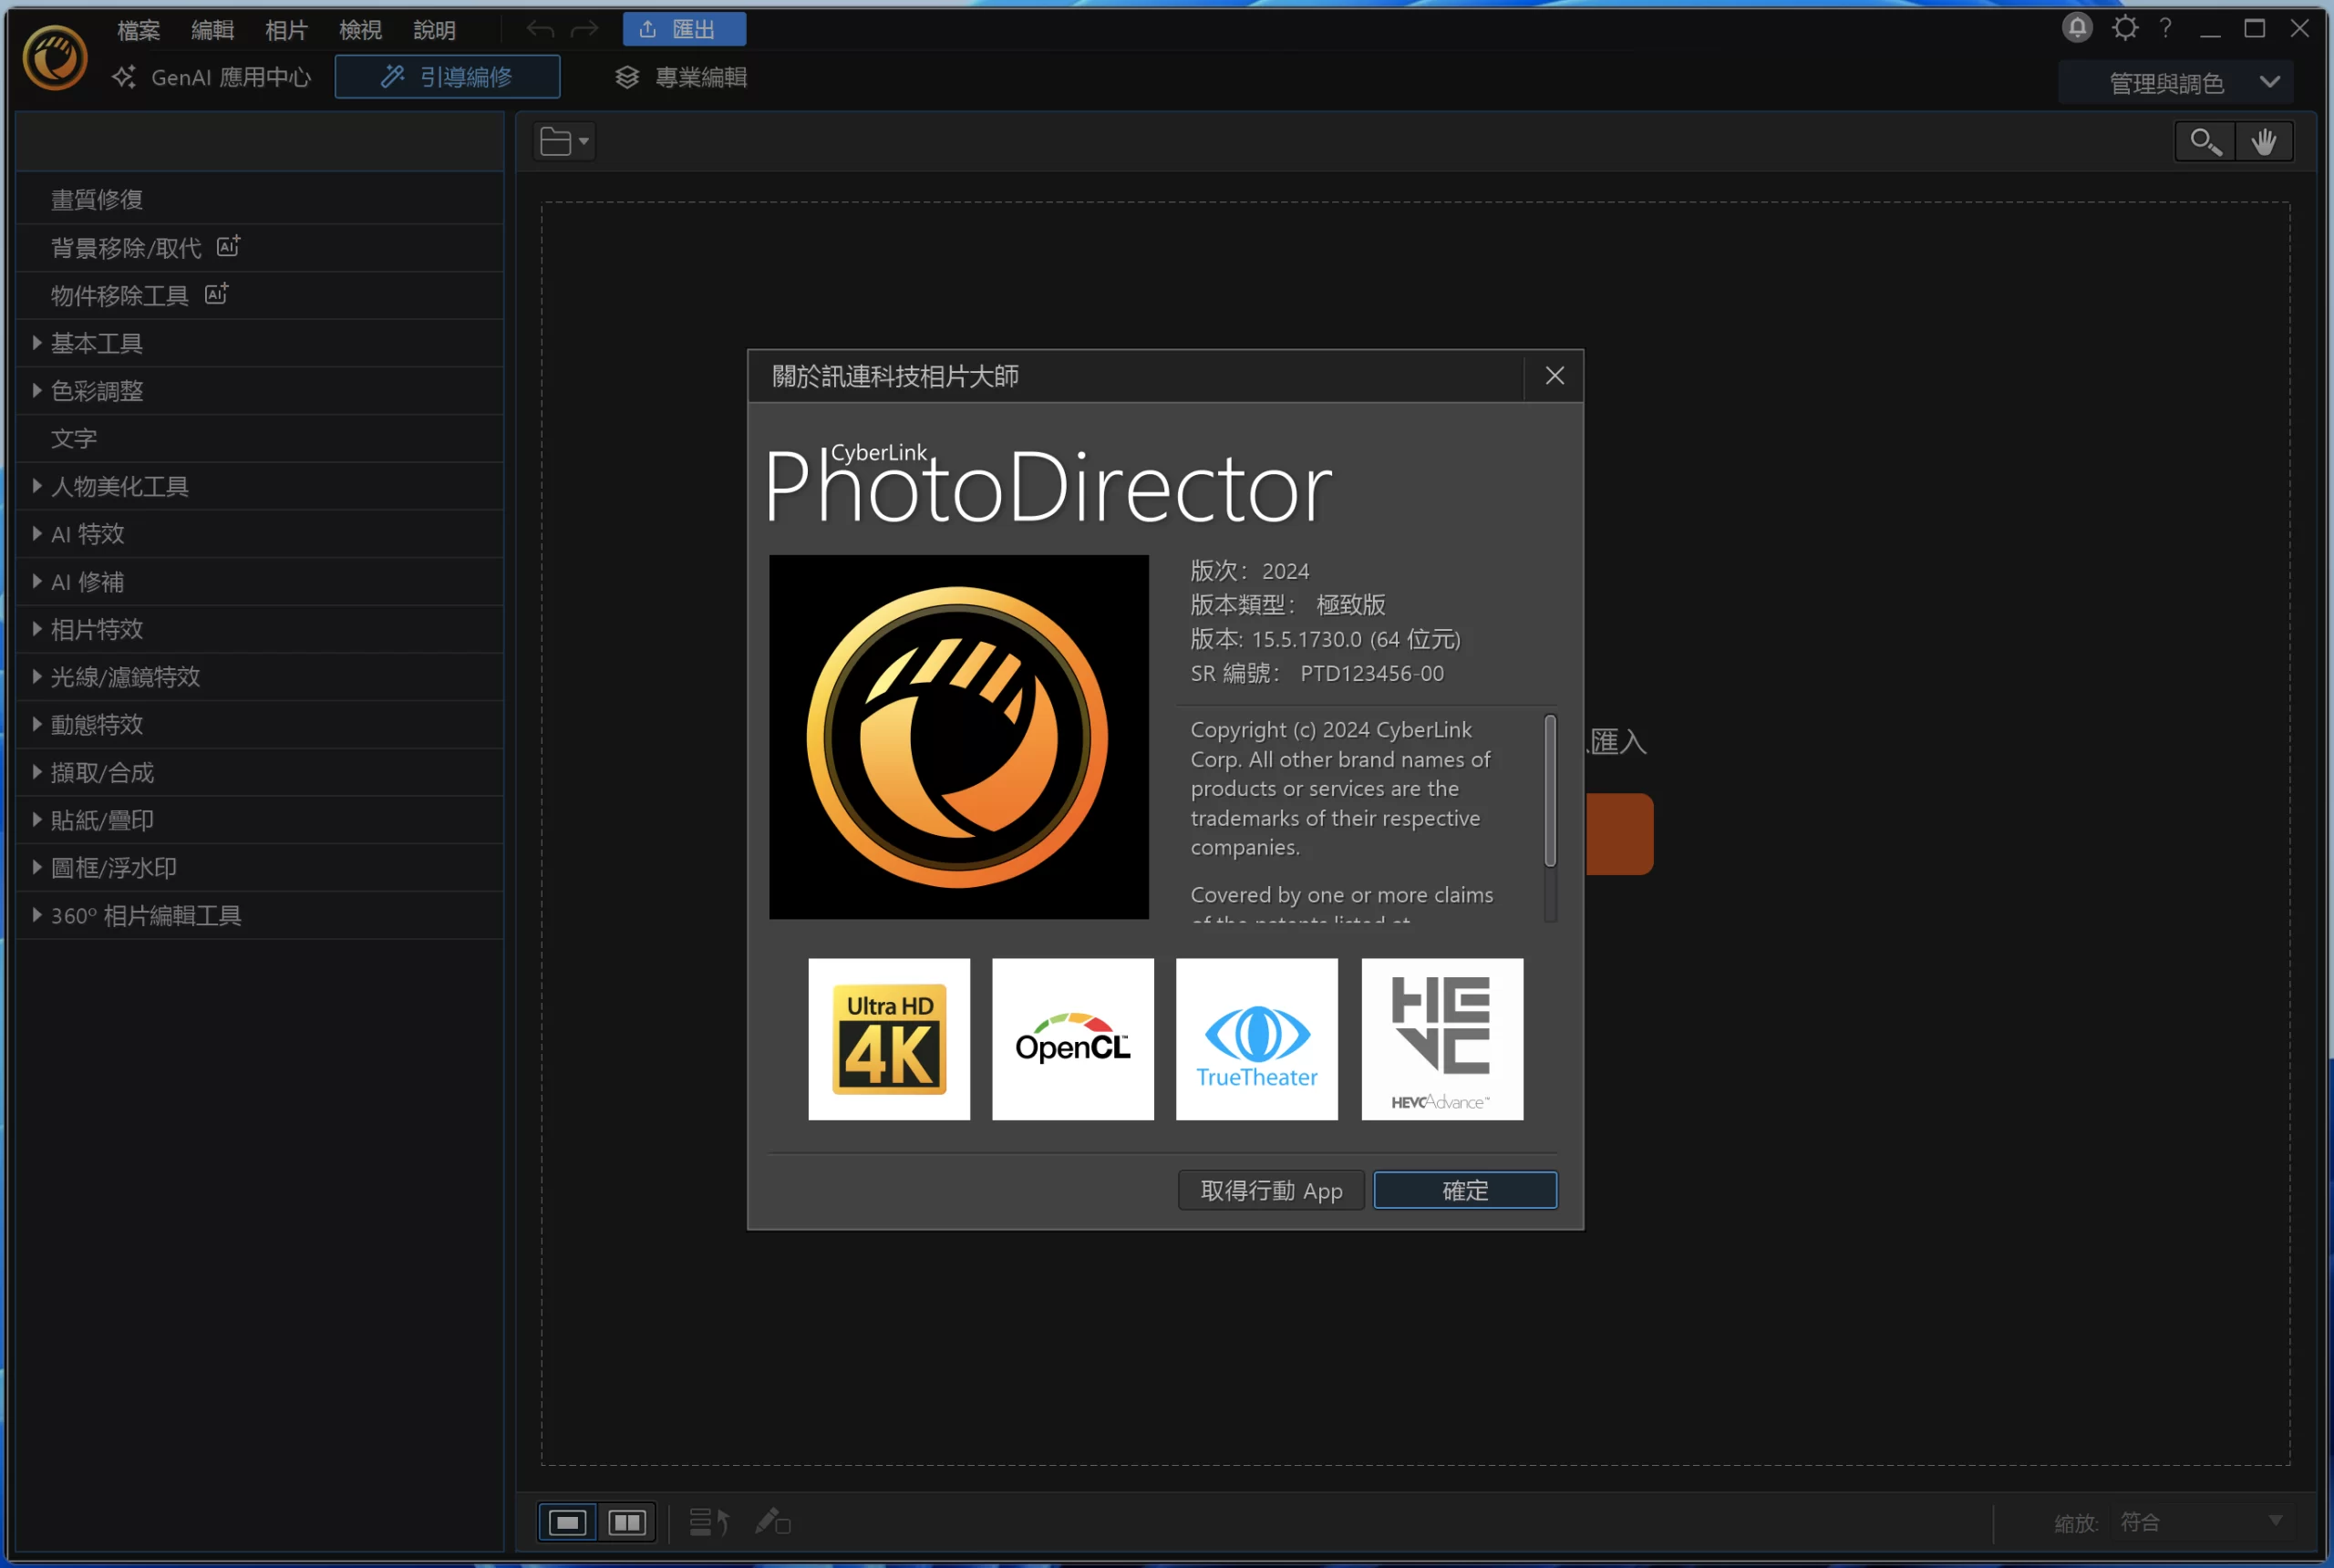Click the undo arrow icon
Screen dimensions: 2334x1568
[x=540, y=30]
